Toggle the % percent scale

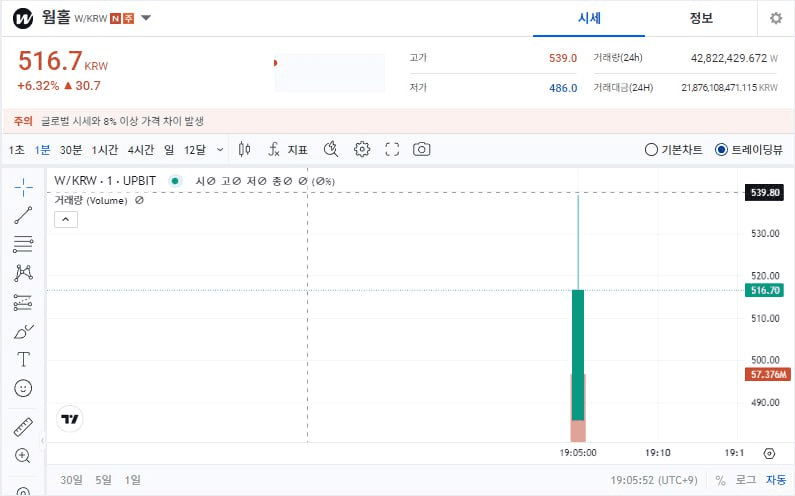(720, 480)
